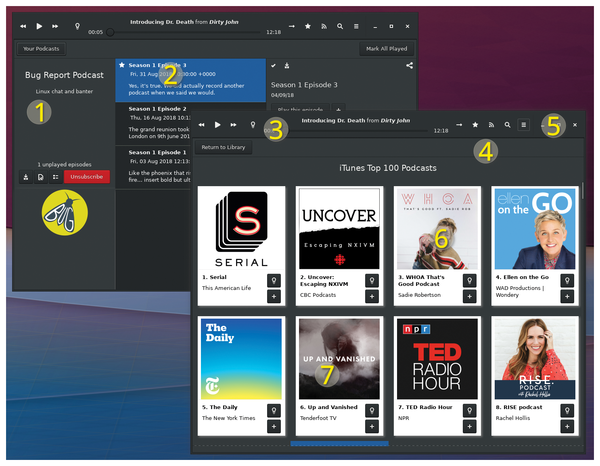Image resolution: width=600 pixels, height=466 pixels.
Task: Click the red Unsubscribe button
Action: click(86, 177)
